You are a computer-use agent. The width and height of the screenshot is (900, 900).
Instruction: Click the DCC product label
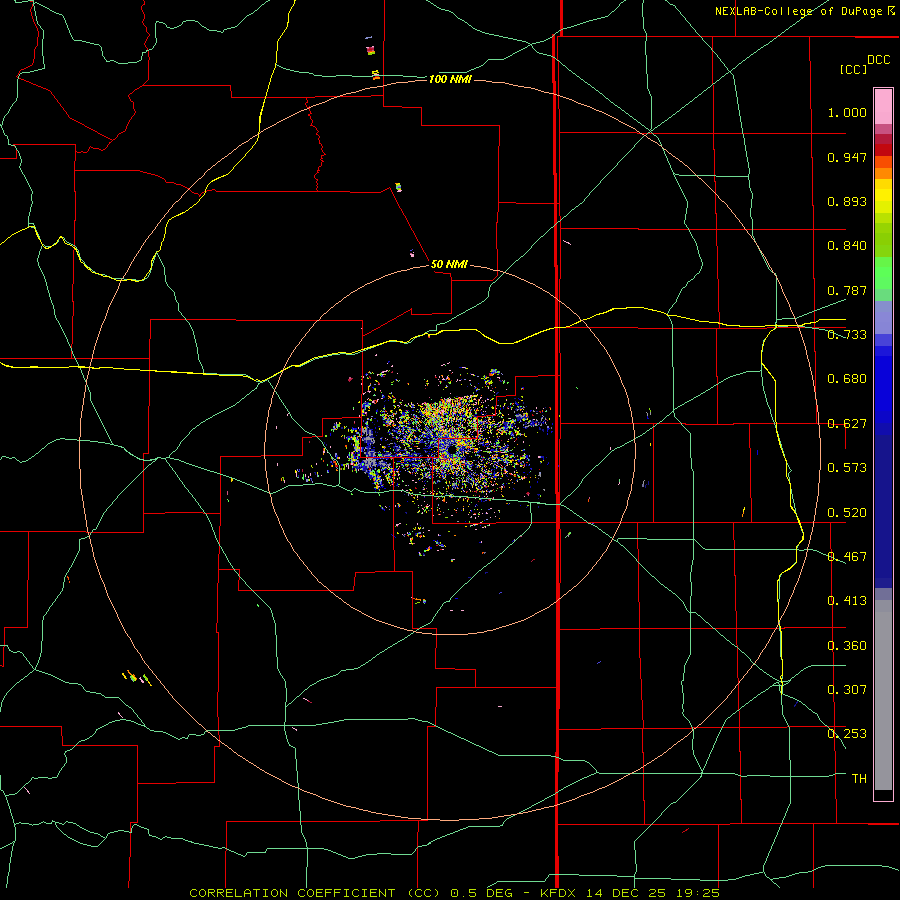(x=879, y=60)
